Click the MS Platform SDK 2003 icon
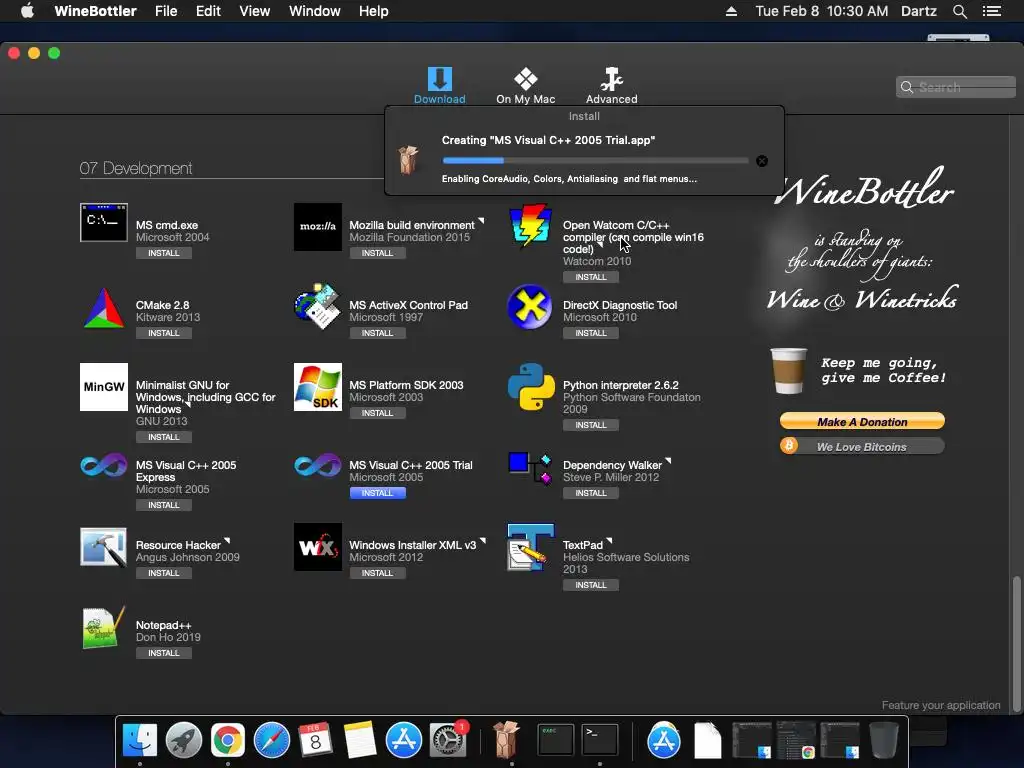 tap(317, 387)
